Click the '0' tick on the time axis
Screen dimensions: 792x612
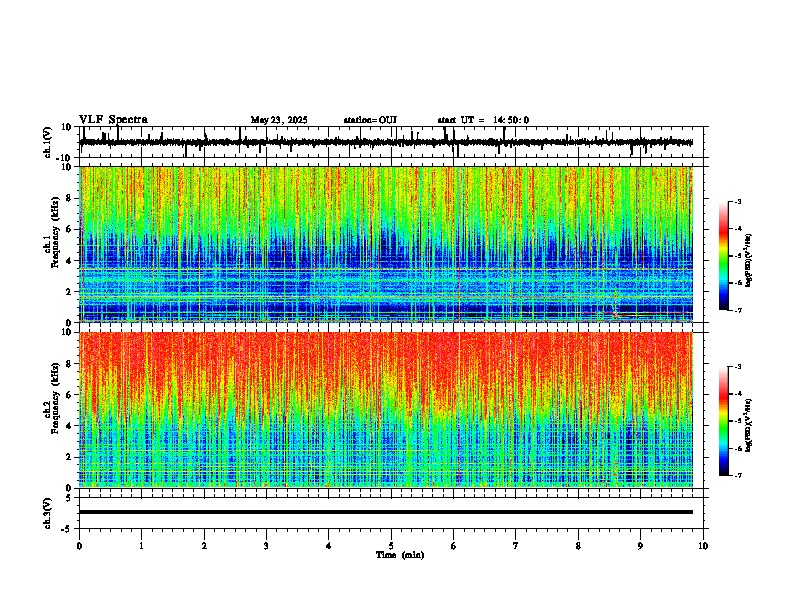79,546
